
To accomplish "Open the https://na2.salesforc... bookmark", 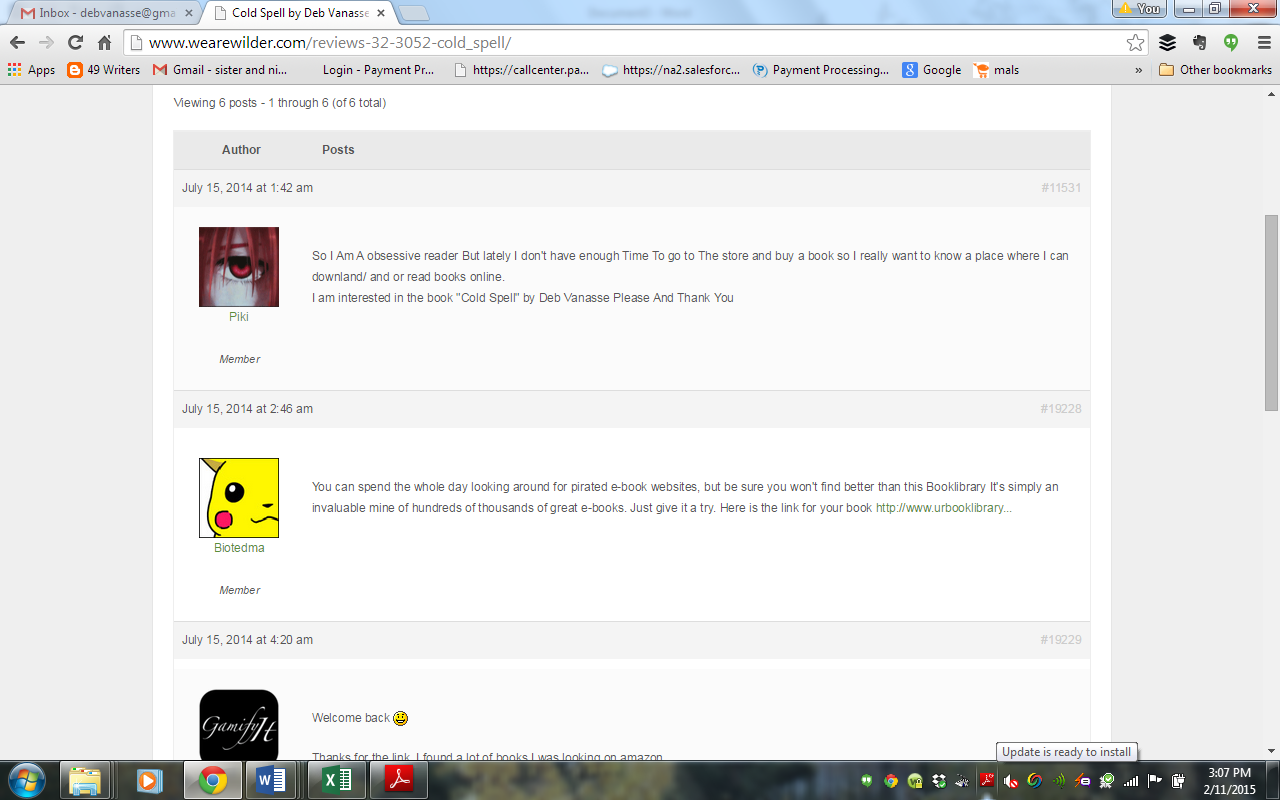I will tap(671, 70).
